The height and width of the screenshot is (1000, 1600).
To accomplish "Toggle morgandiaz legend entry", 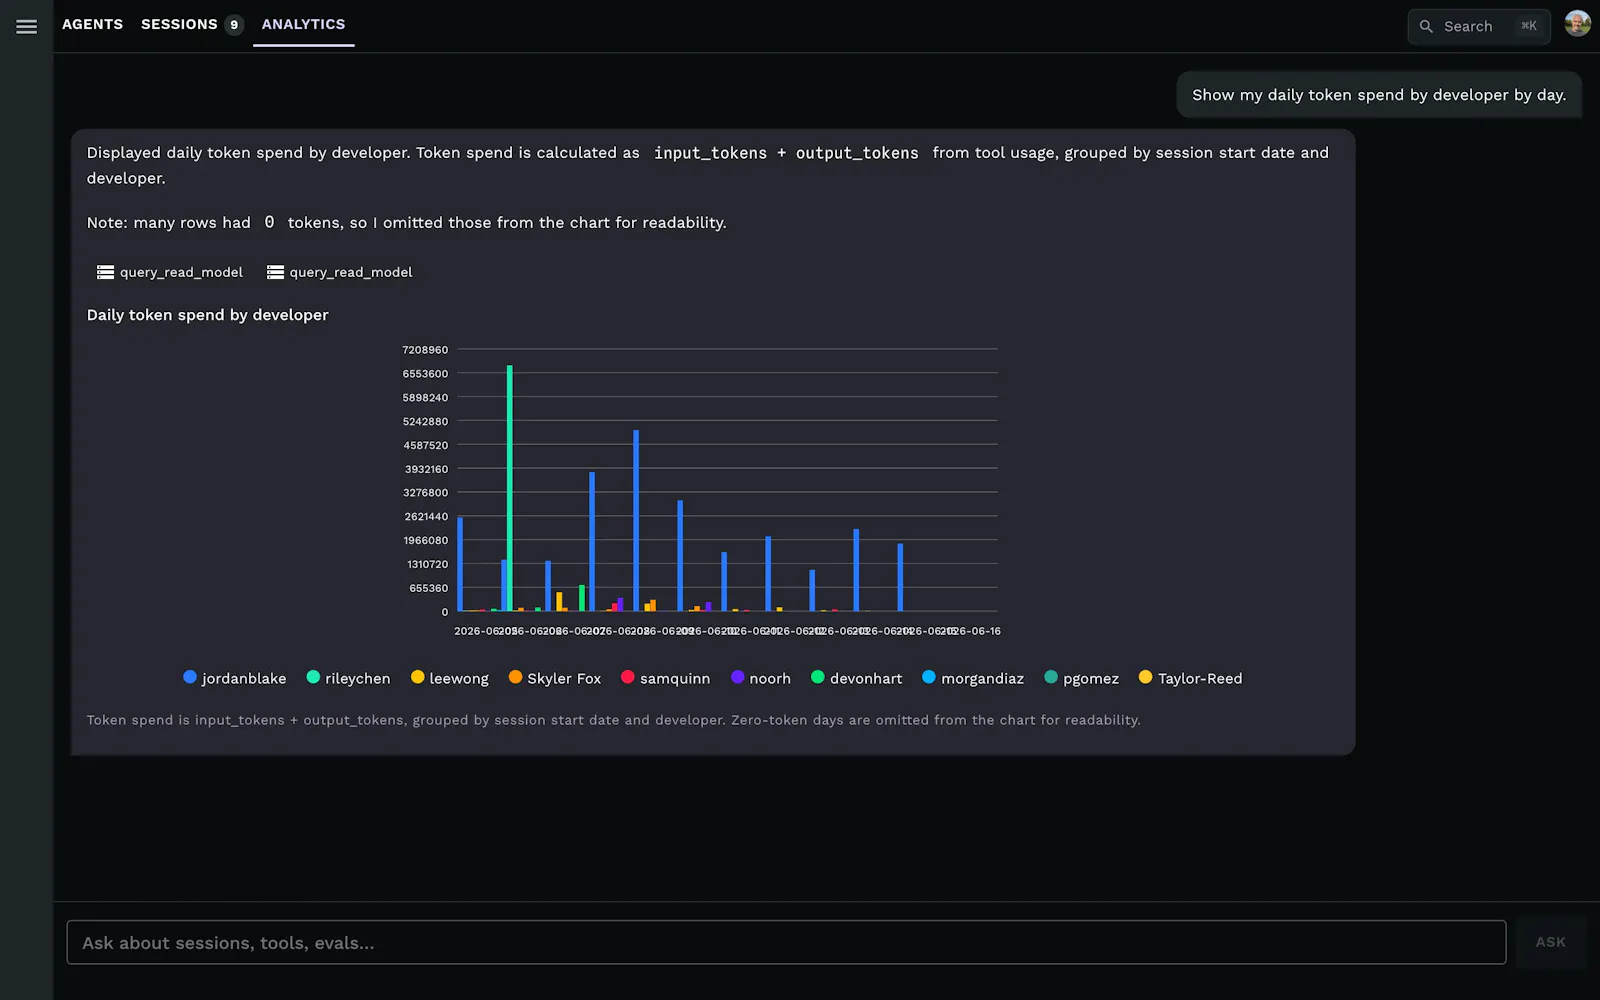I will (973, 678).
